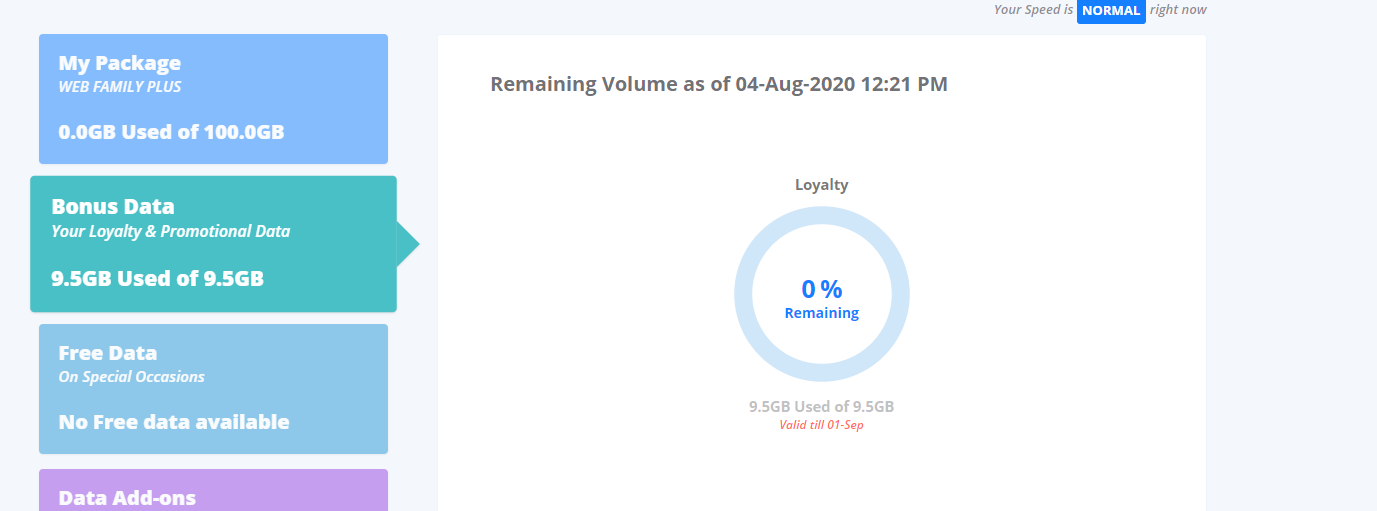
Task: Click the Valid till 01-Sep notice
Action: click(822, 424)
